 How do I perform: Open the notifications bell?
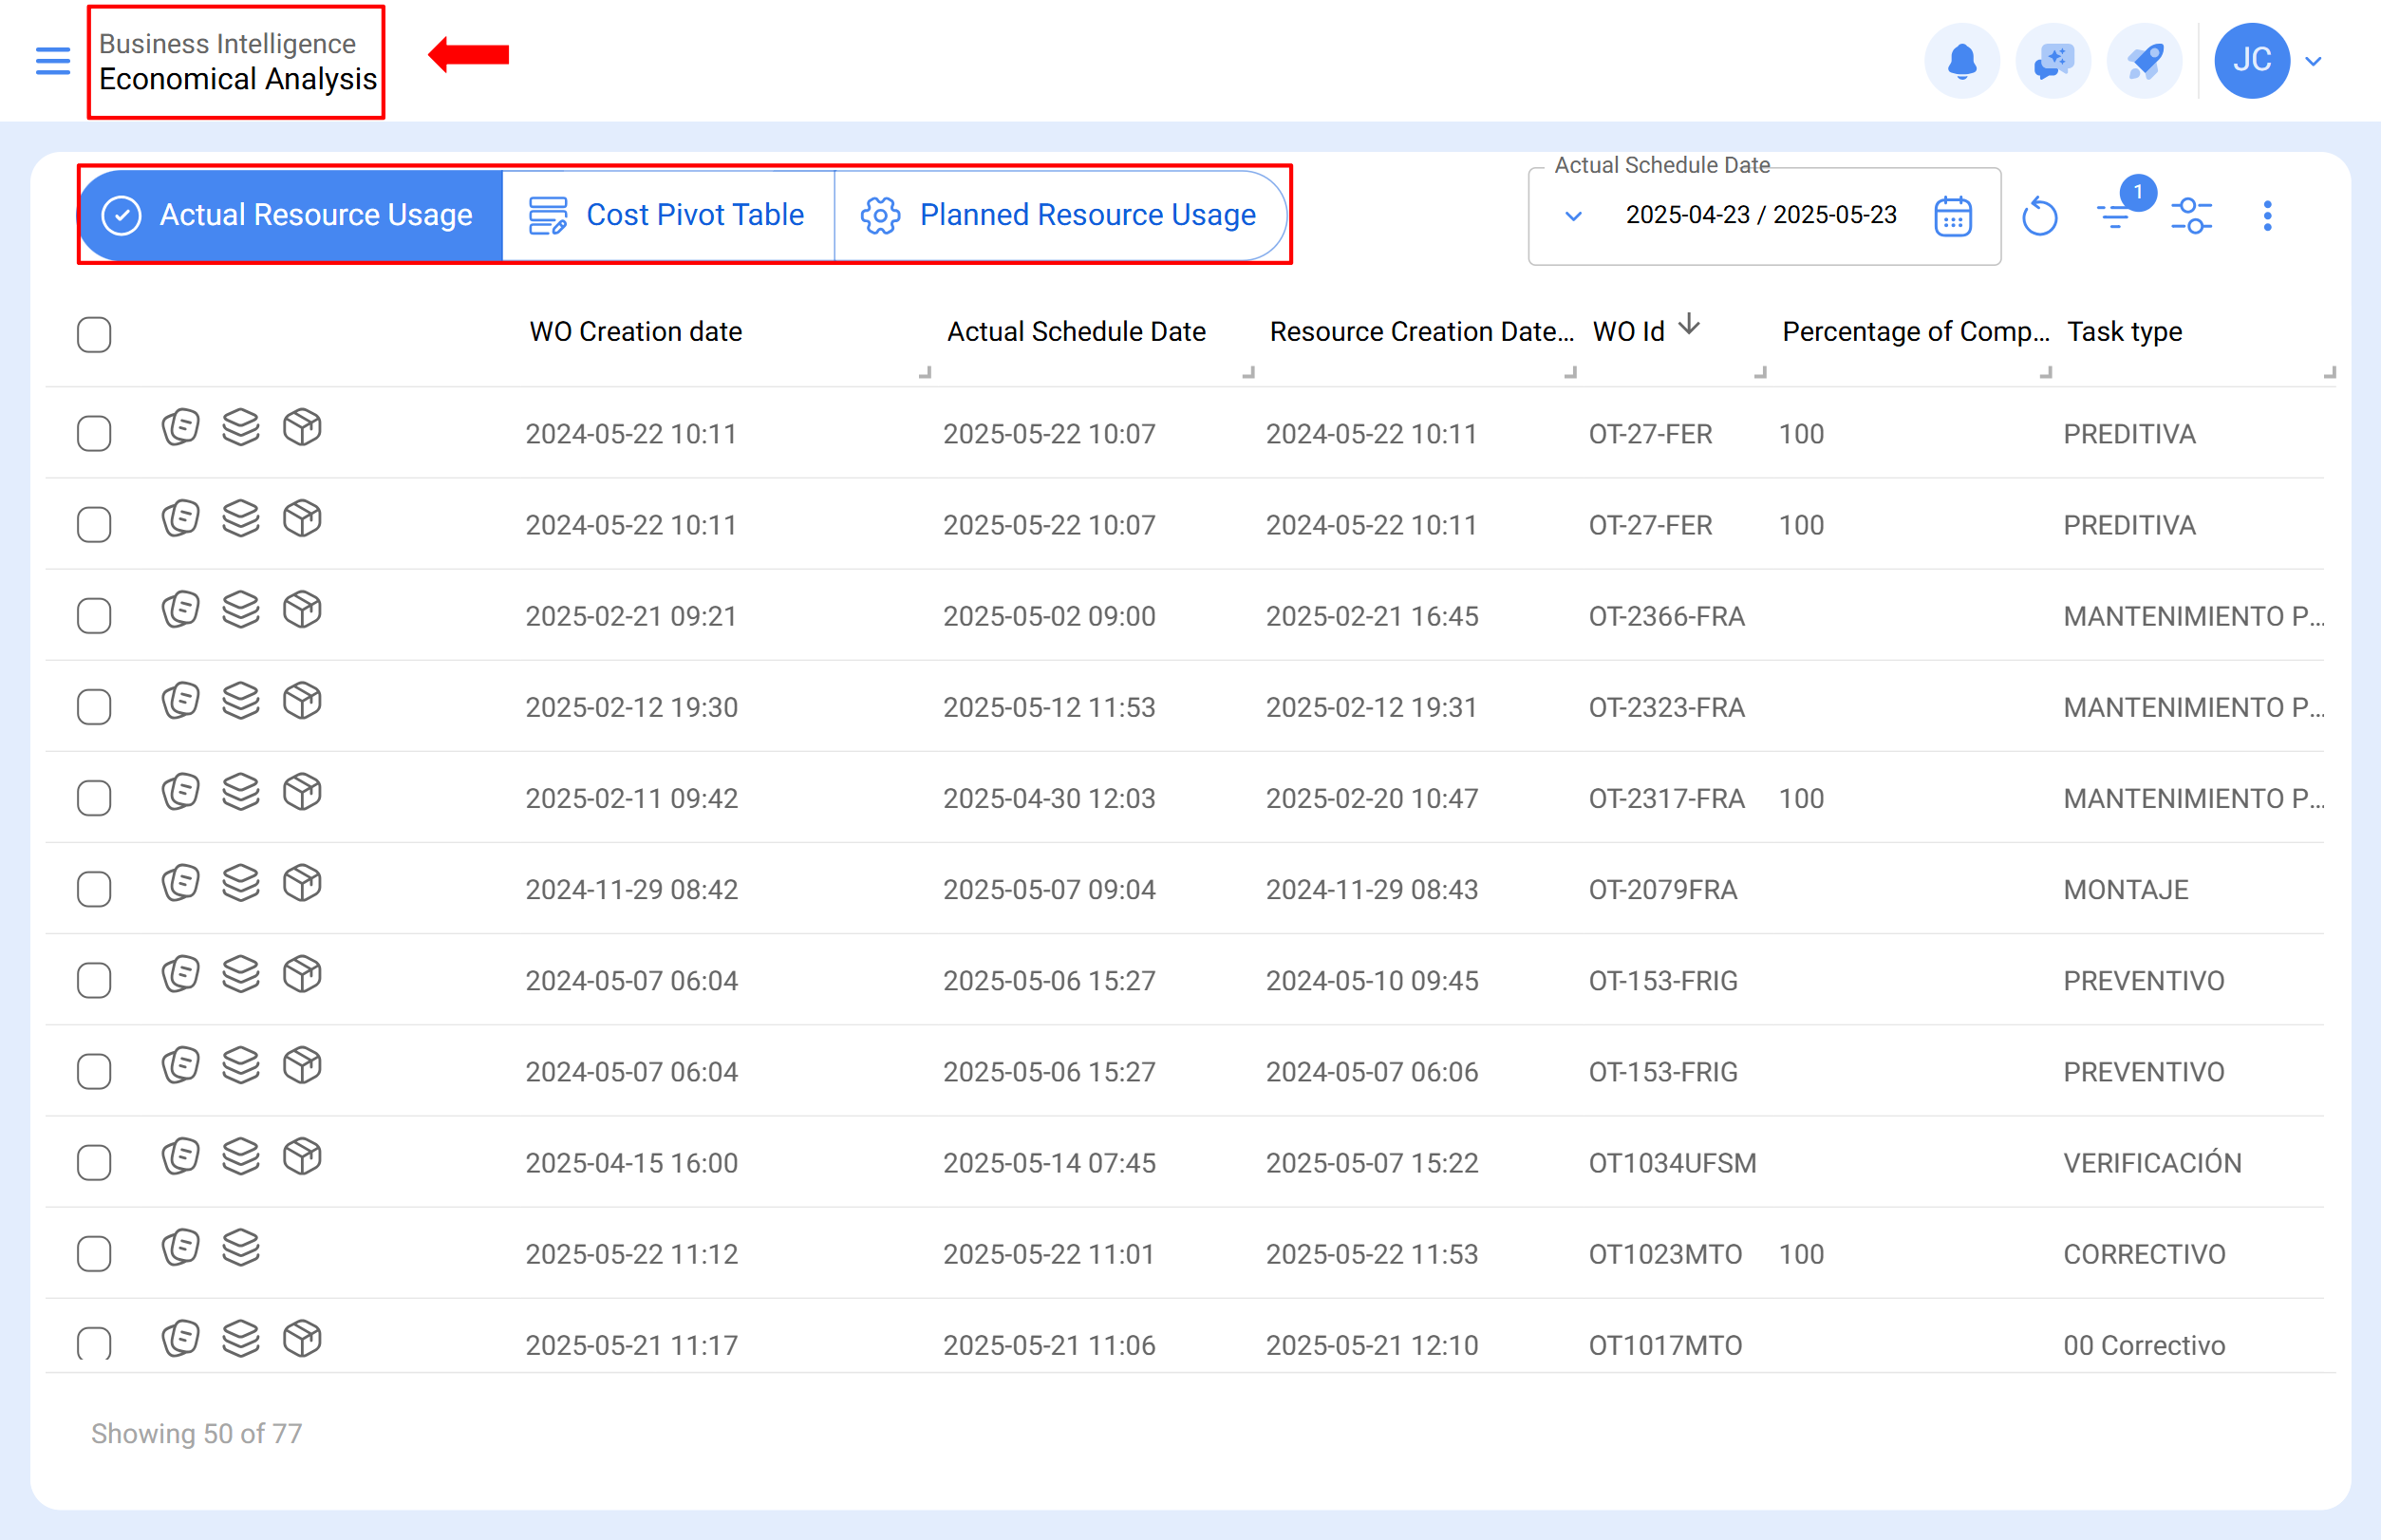click(1962, 61)
